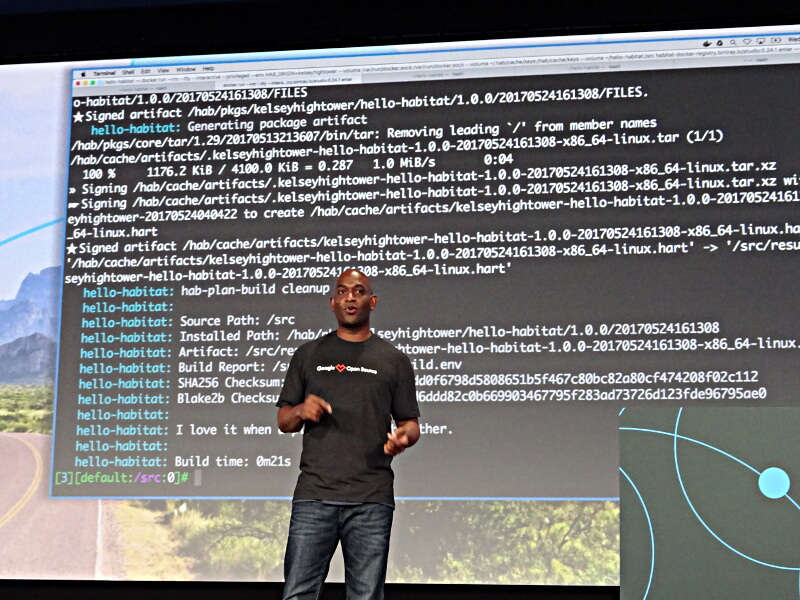Open the Help menu
Viewport: 800px width, 600px height.
208,68
